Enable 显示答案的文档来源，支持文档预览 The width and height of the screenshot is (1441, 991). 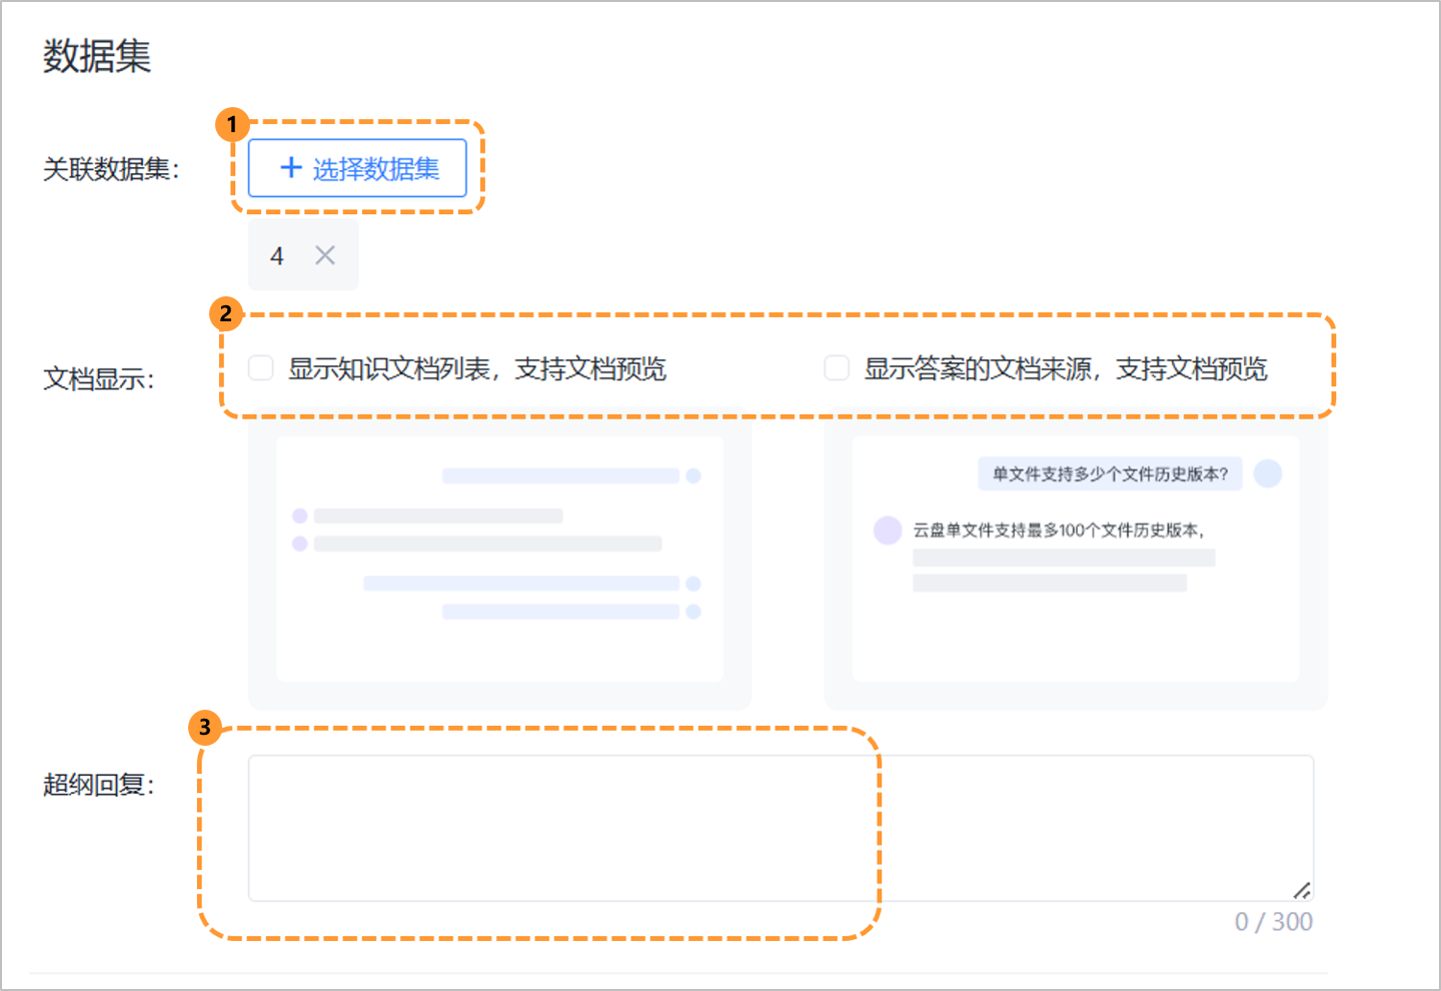point(836,368)
